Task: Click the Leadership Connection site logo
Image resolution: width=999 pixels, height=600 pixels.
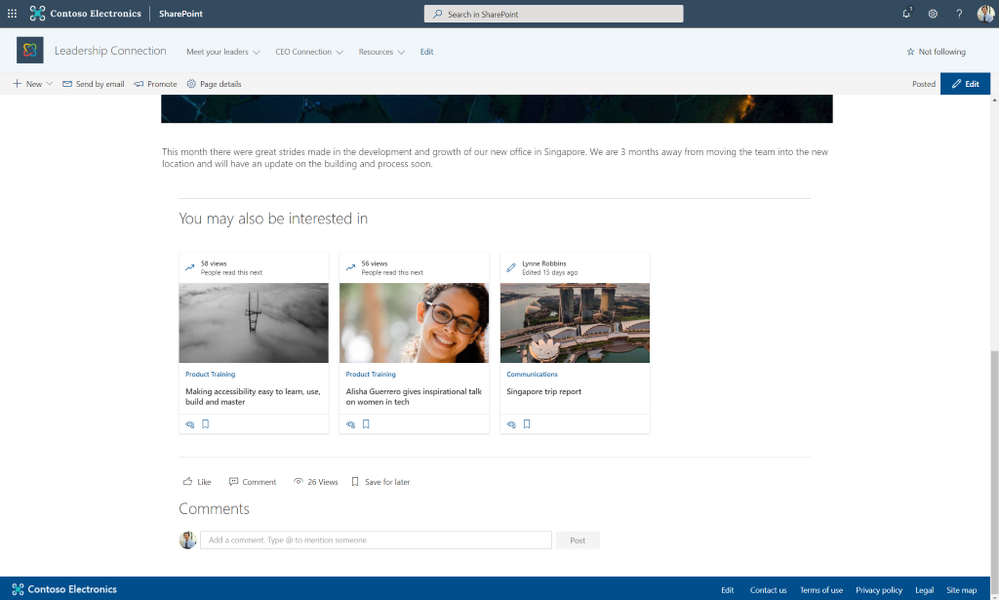Action: 30,50
